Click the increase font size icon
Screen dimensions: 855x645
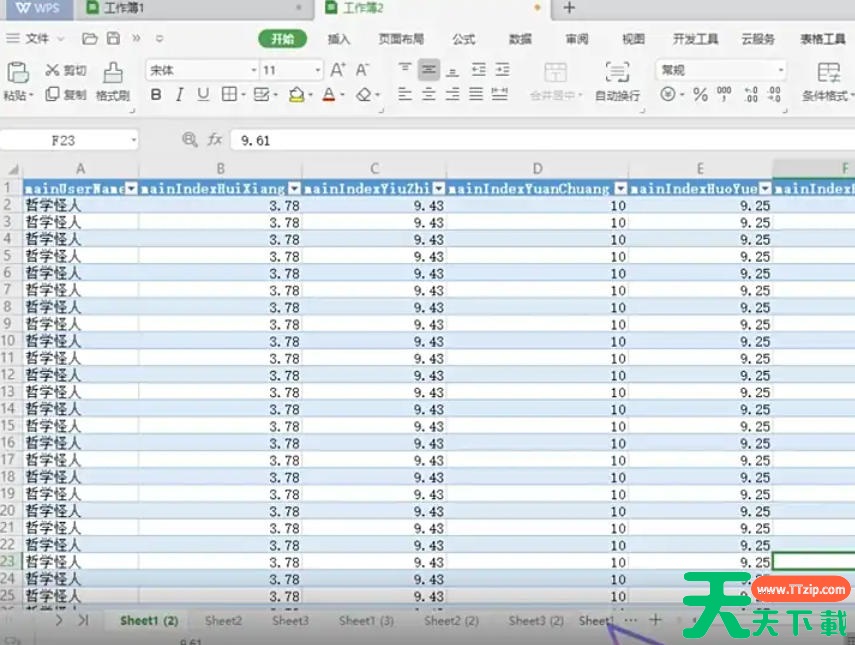[338, 70]
